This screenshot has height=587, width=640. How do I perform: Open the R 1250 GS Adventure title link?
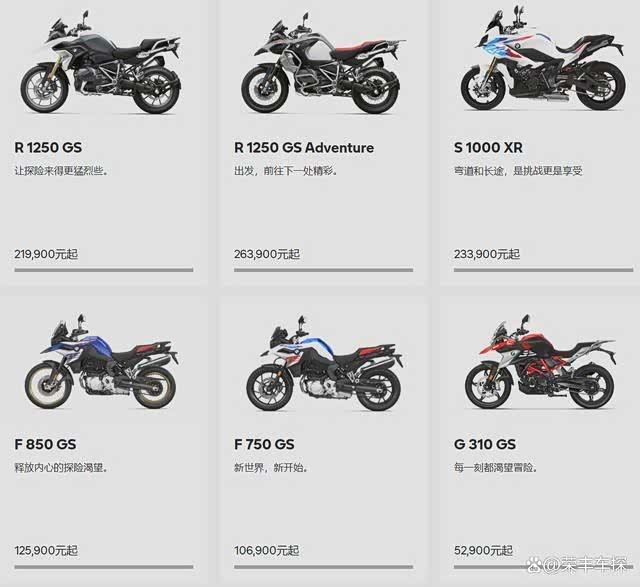click(x=304, y=147)
